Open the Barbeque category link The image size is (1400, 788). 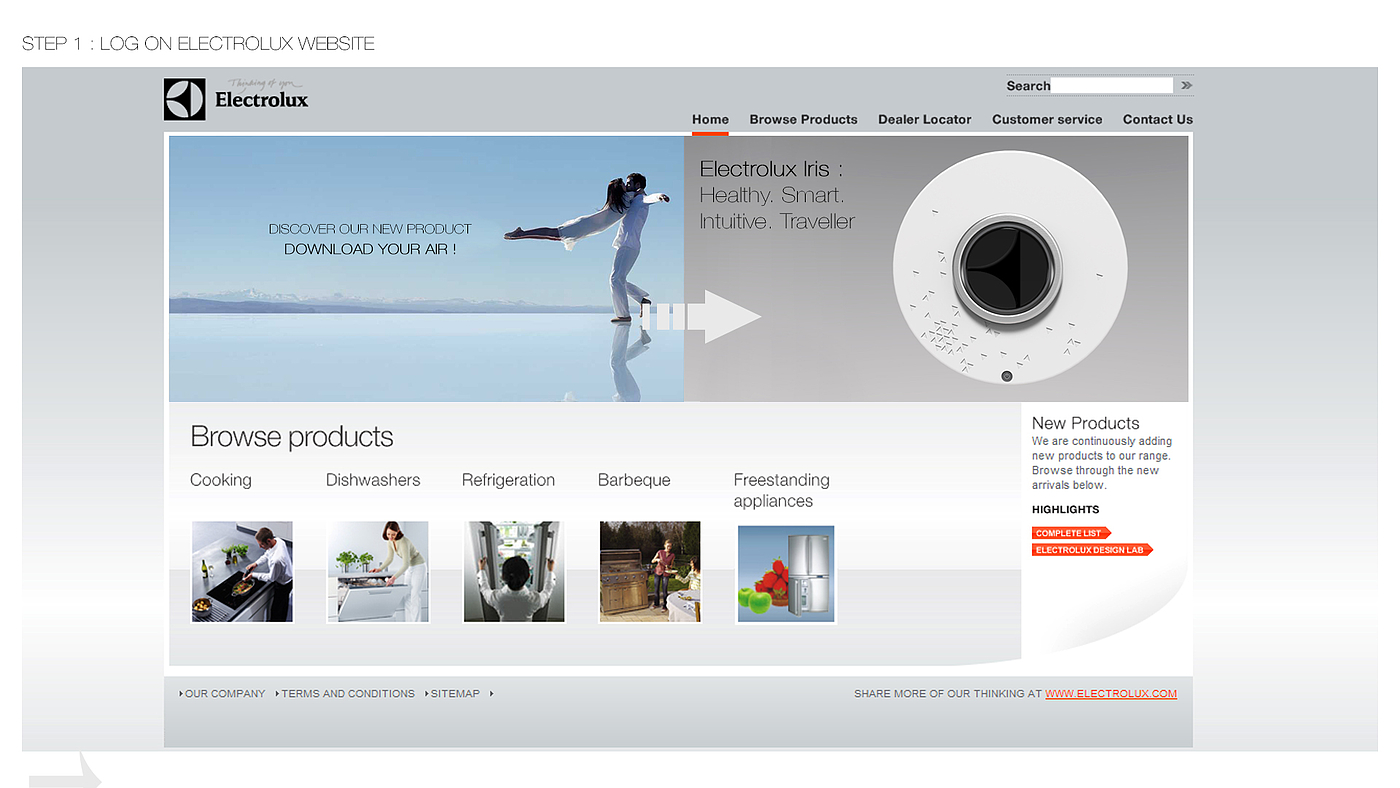(x=634, y=480)
